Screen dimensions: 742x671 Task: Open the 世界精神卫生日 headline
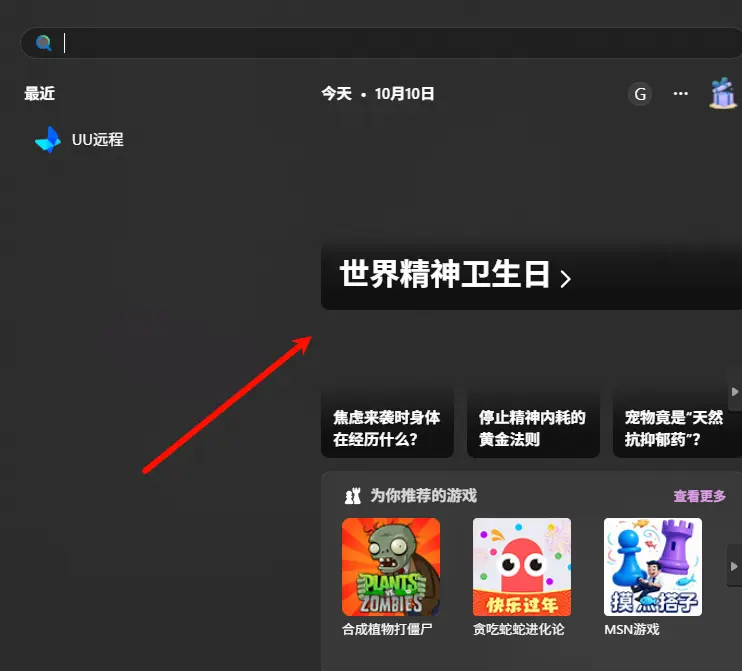445,275
